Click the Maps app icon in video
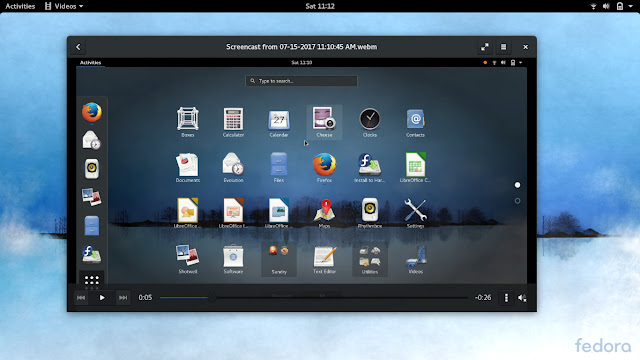 (324, 213)
